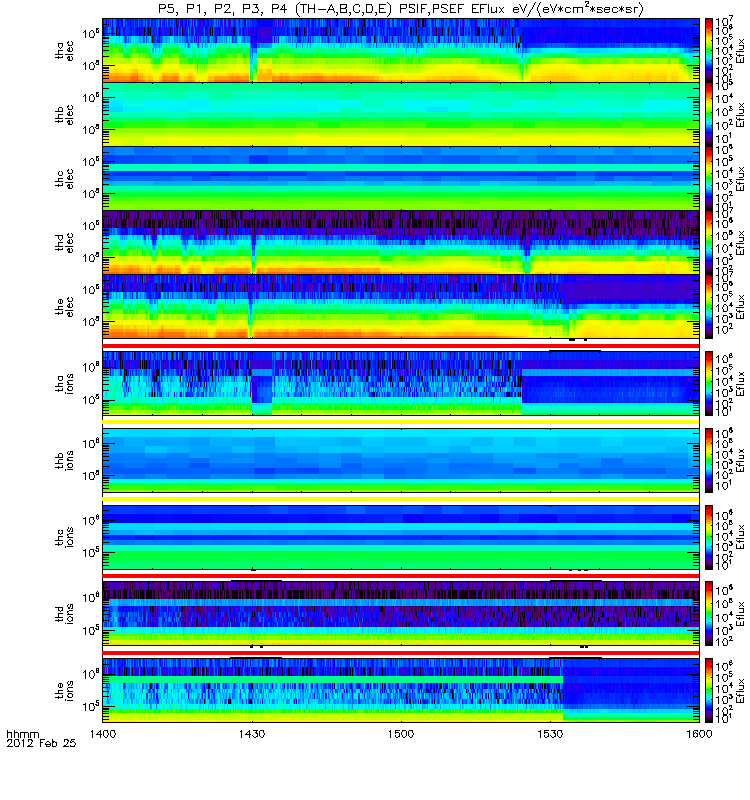Click the '2012 Feb 25' date label
The image size is (750, 800).
(41, 743)
